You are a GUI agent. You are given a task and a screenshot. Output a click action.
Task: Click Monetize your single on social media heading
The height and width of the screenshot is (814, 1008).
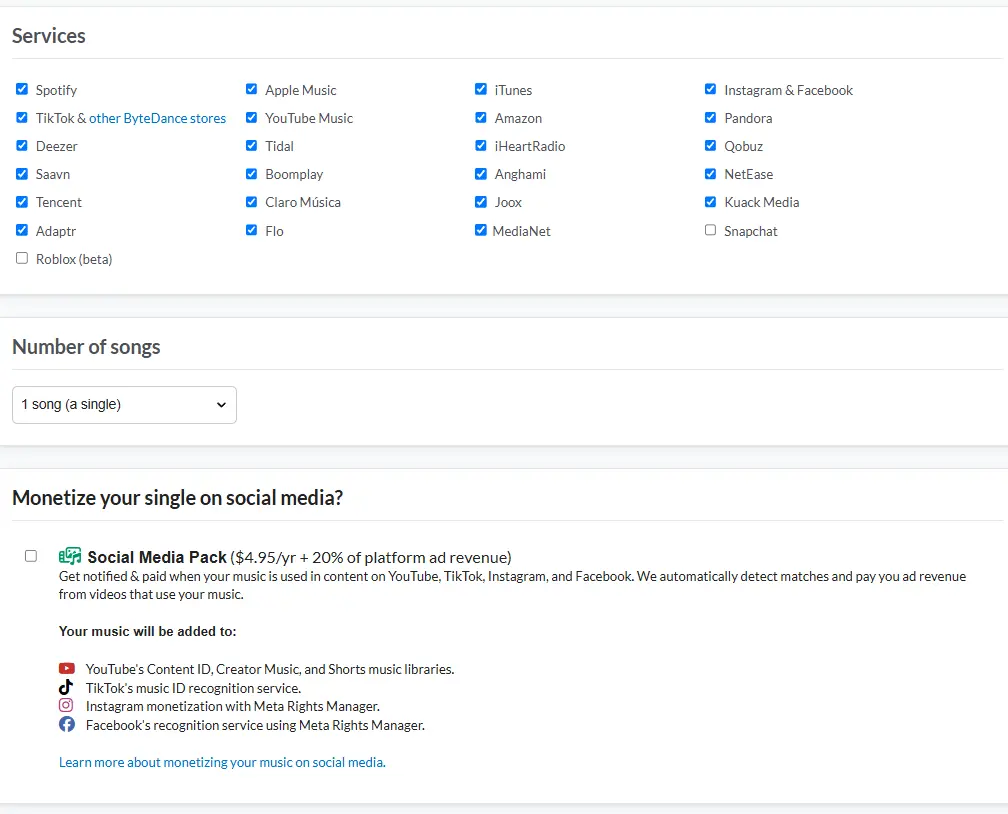click(x=177, y=498)
